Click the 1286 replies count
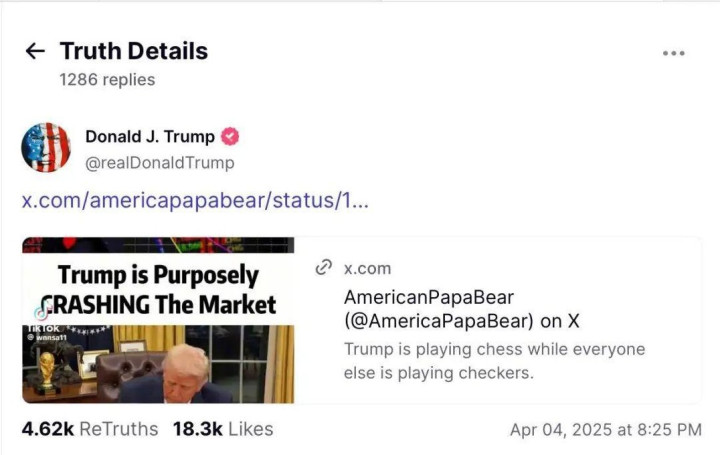 coord(107,79)
